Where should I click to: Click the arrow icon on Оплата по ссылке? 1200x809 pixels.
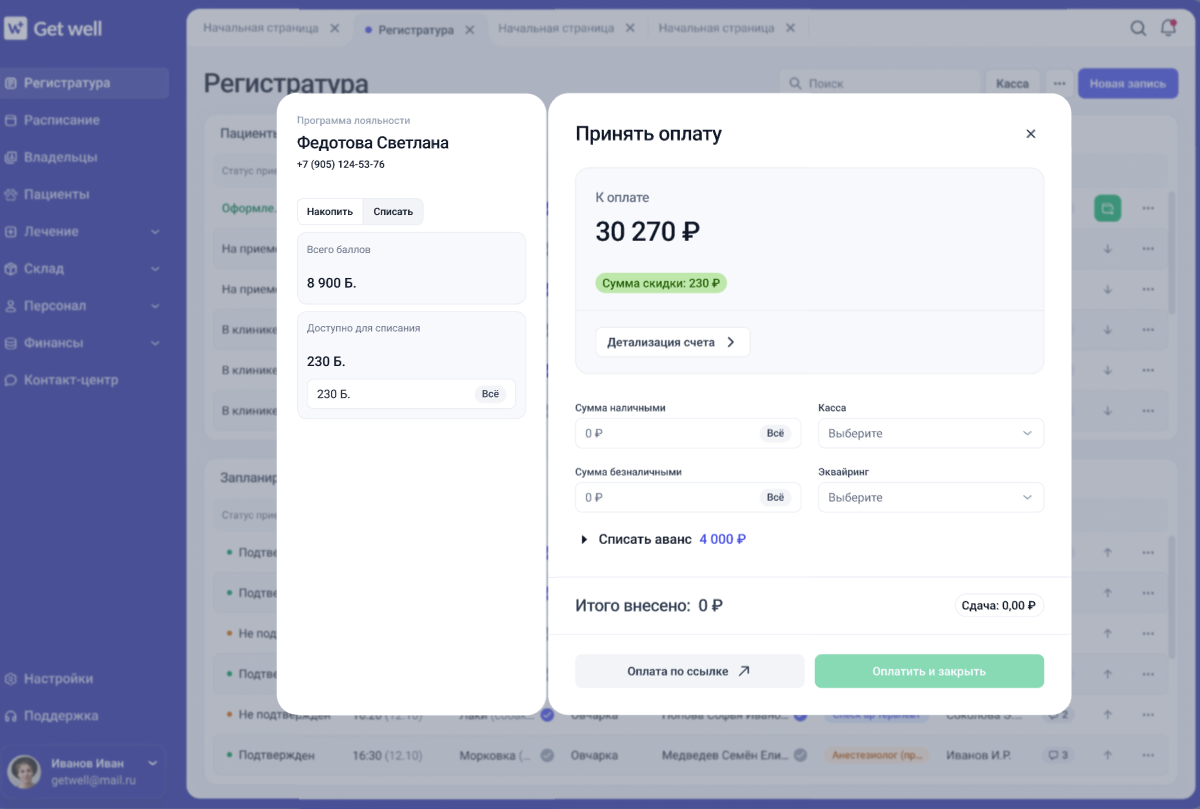(x=743, y=671)
